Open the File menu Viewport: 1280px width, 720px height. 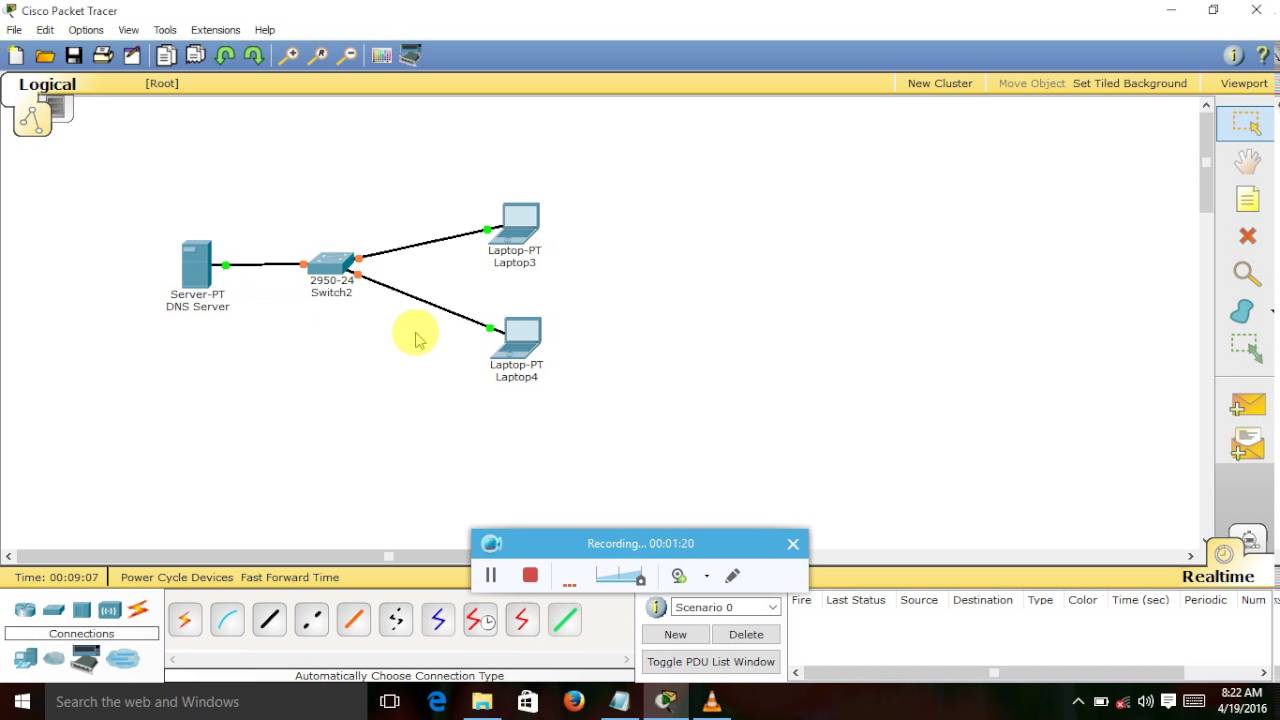[x=14, y=30]
